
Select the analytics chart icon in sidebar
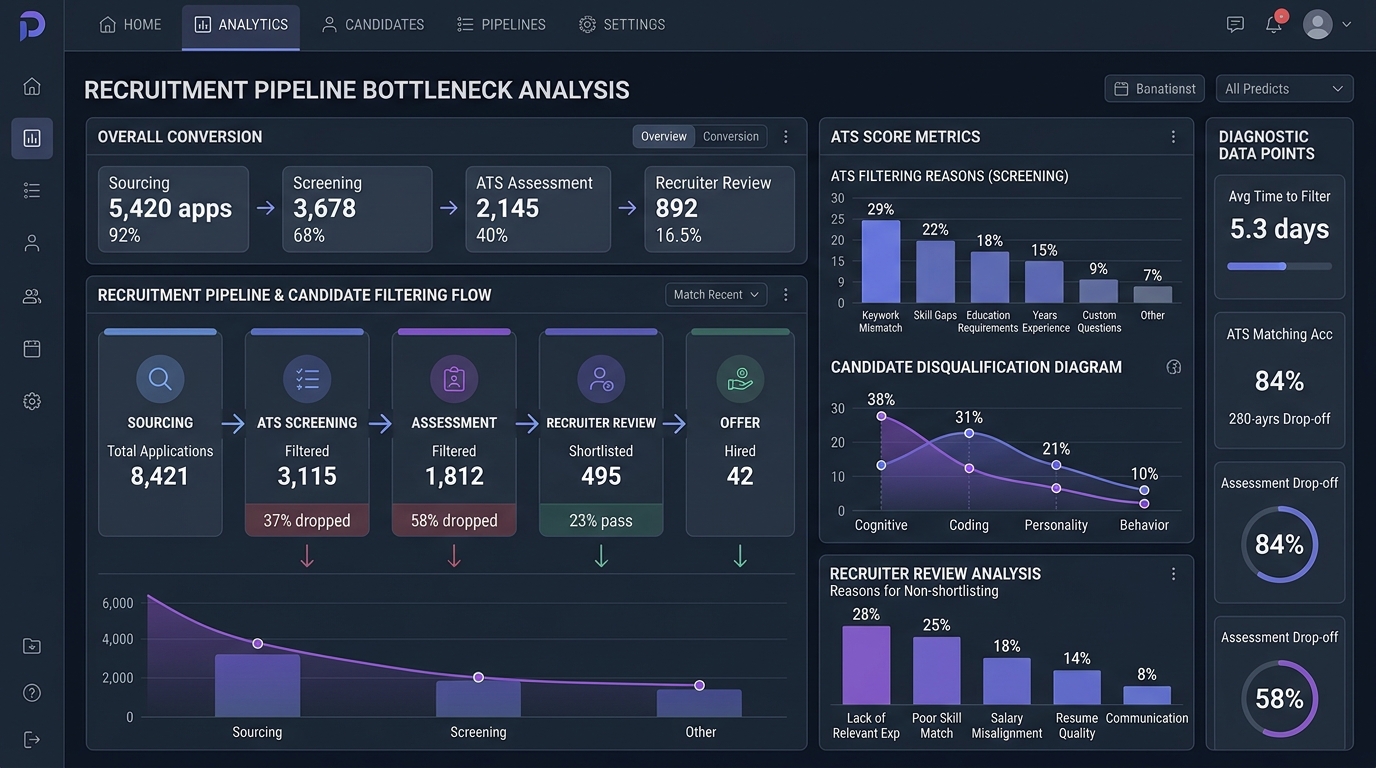point(32,138)
